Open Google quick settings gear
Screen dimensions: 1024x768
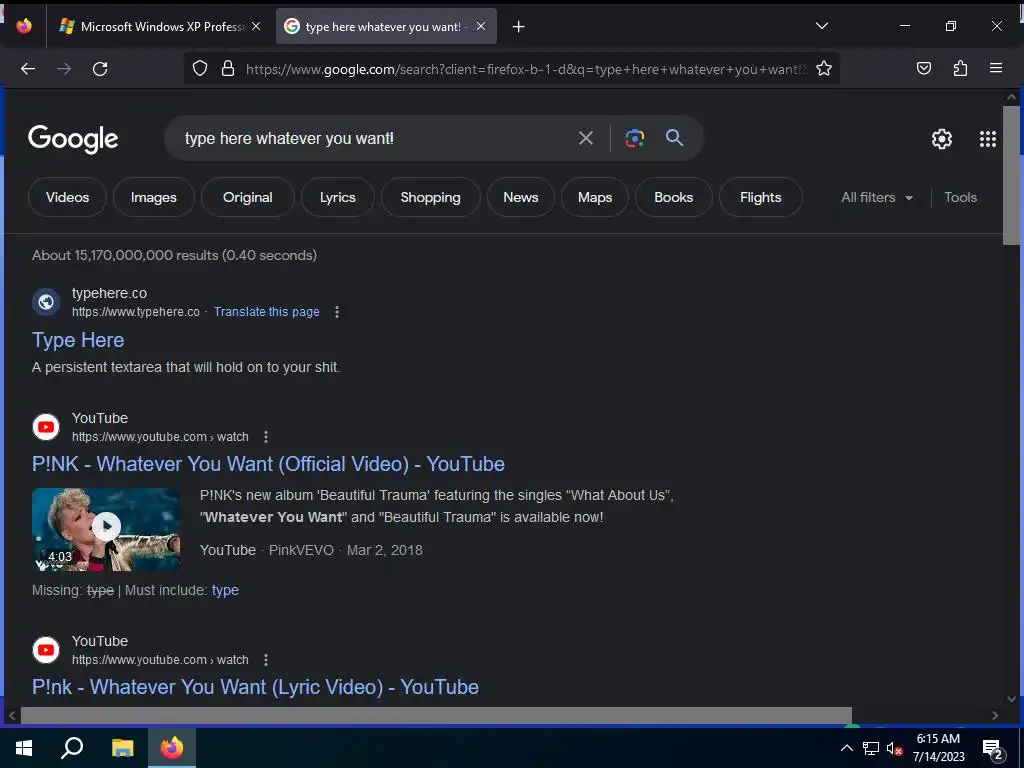pos(942,138)
